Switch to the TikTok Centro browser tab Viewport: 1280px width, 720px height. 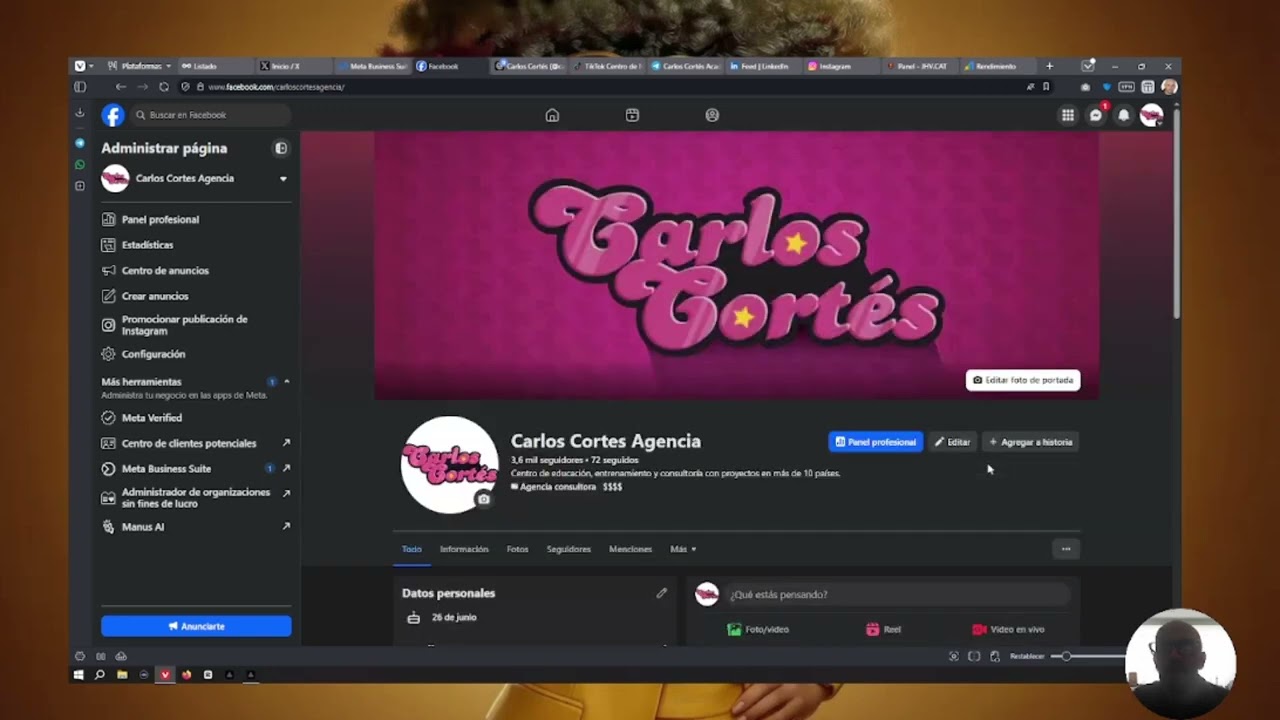[x=607, y=66]
